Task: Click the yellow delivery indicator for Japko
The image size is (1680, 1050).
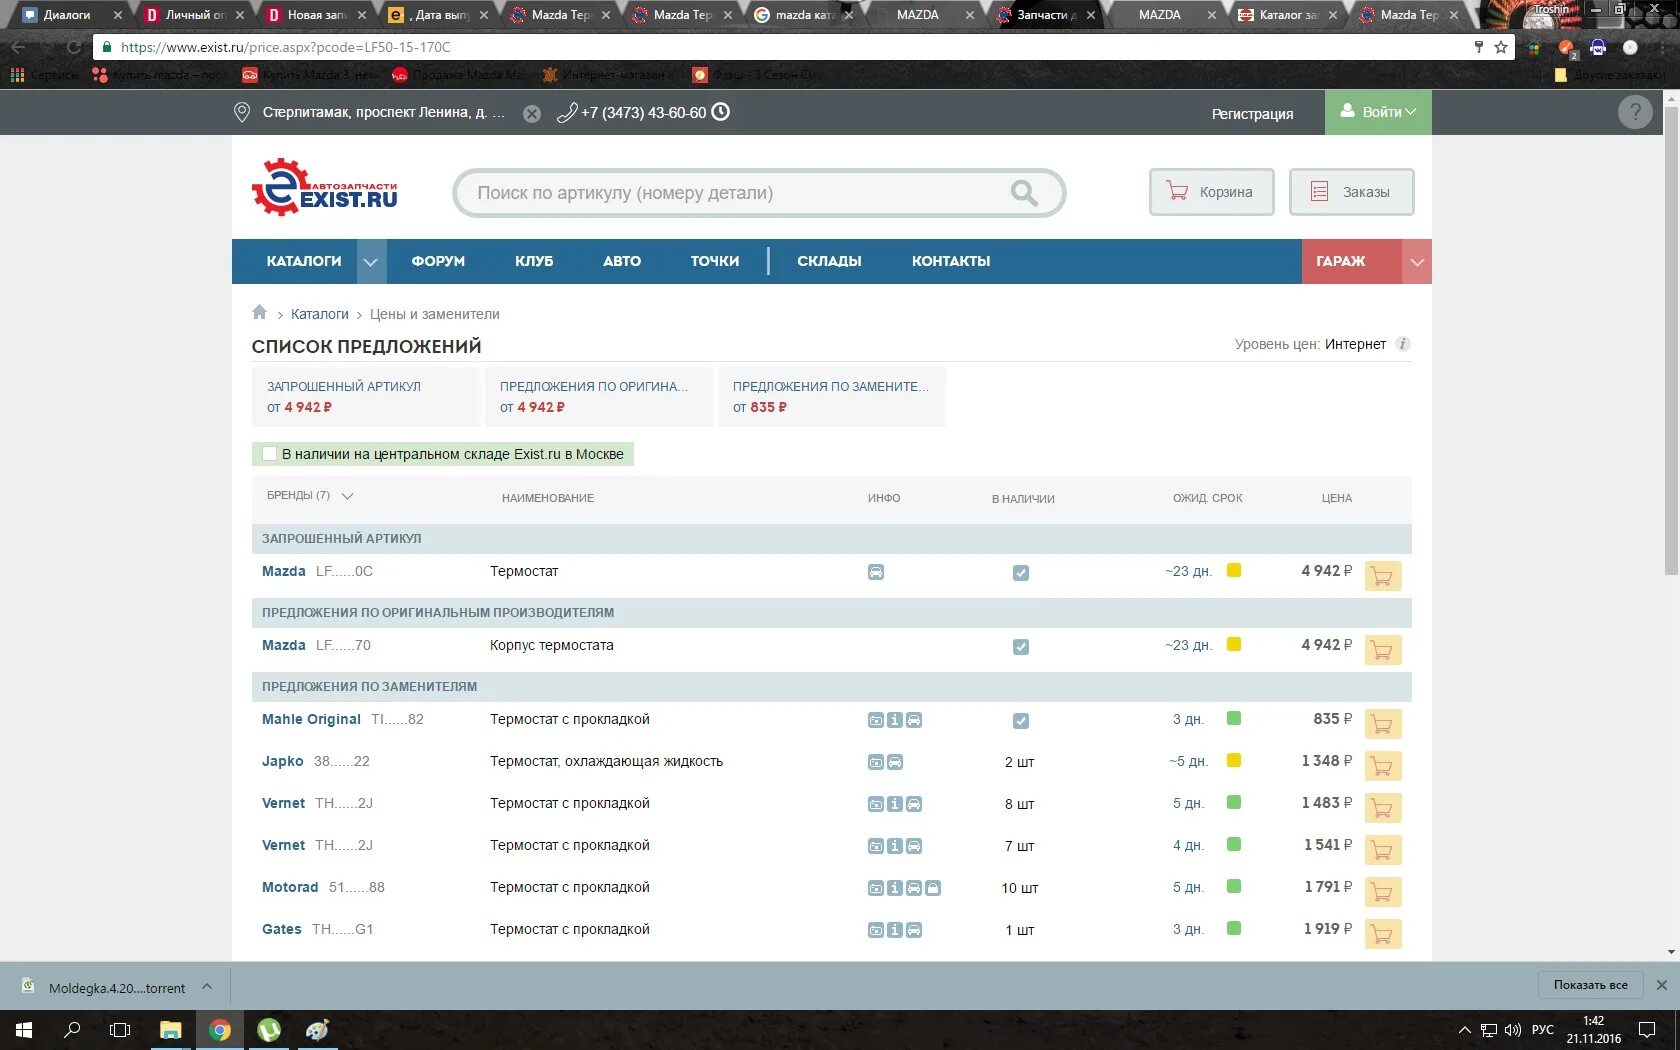Action: (x=1234, y=760)
